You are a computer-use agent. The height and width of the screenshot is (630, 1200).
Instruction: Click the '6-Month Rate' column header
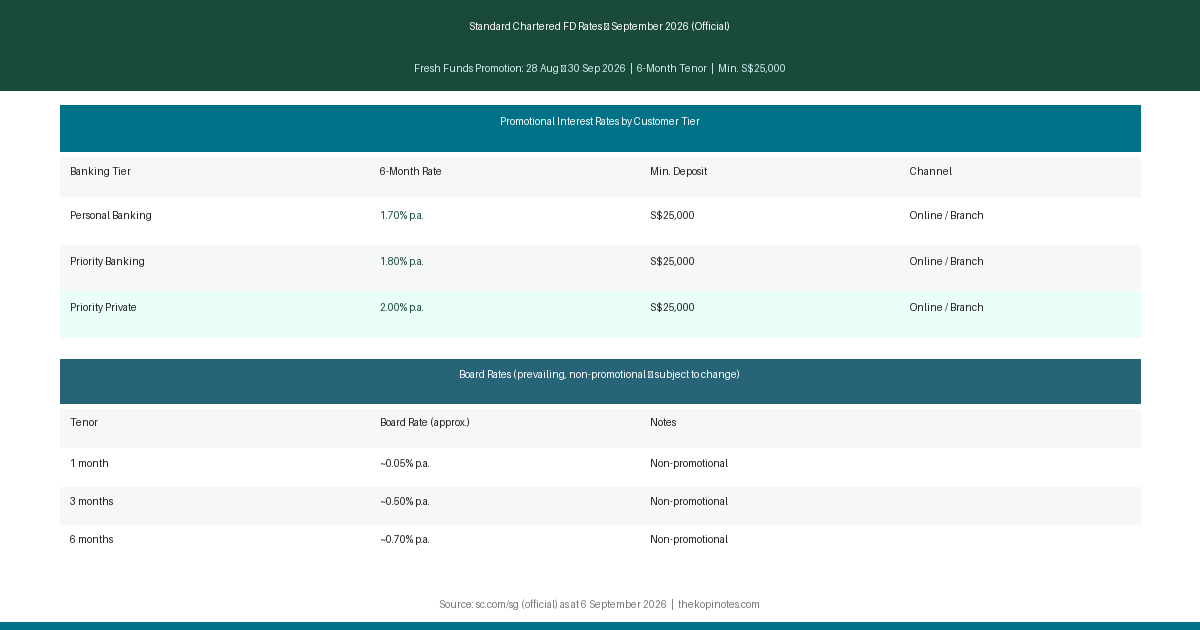coord(410,171)
